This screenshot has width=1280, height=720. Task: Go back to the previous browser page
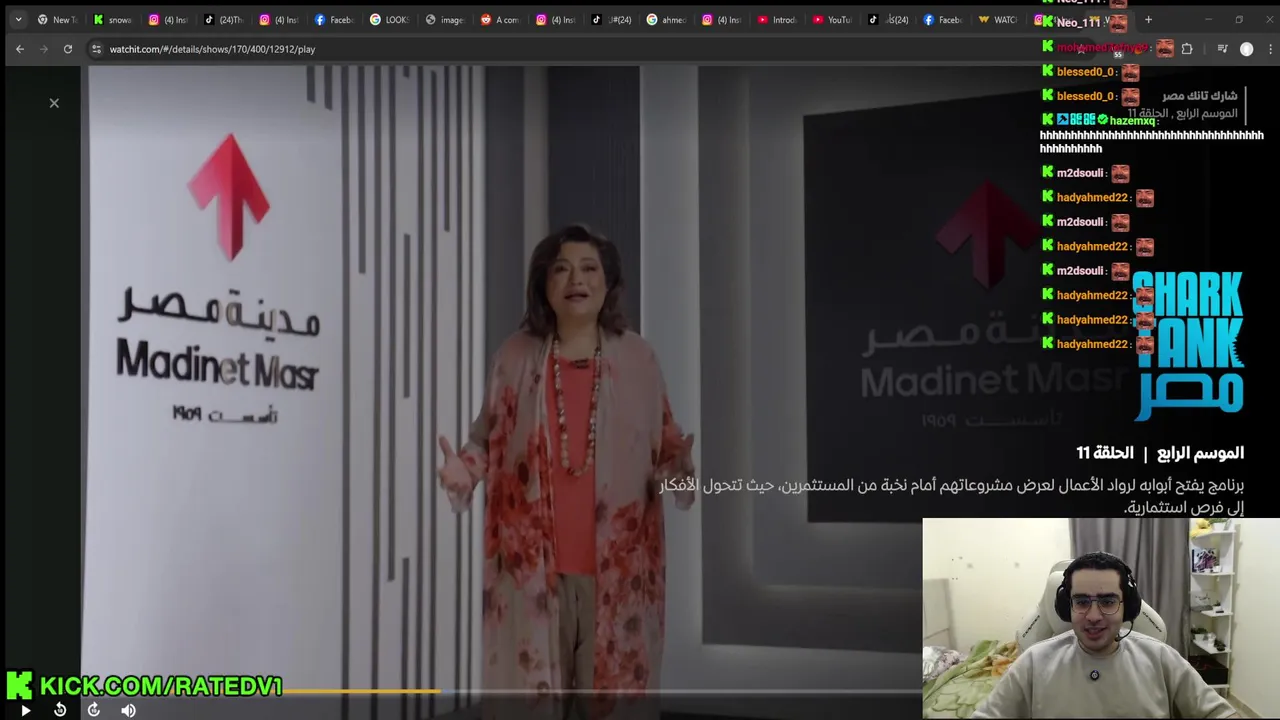(20, 49)
